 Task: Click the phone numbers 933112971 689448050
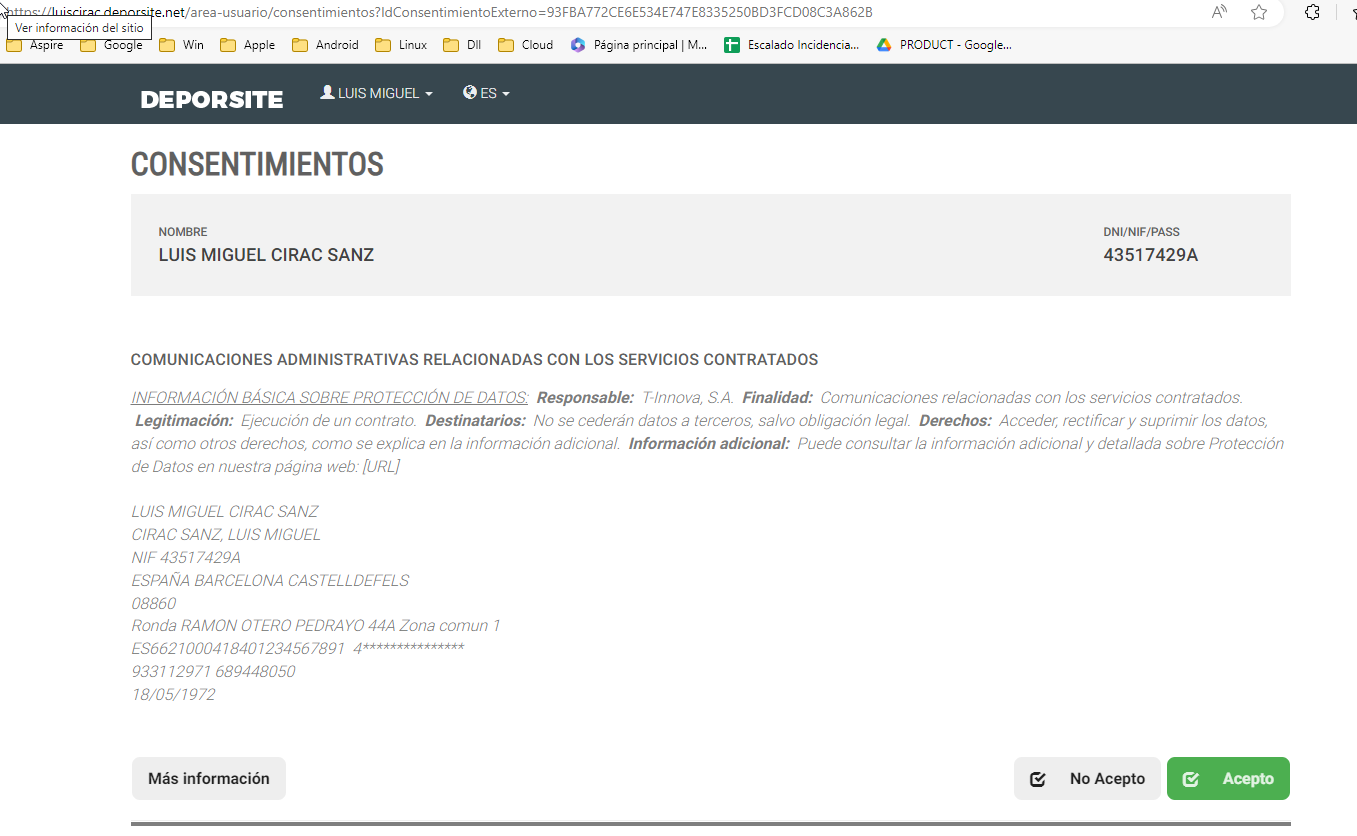213,672
